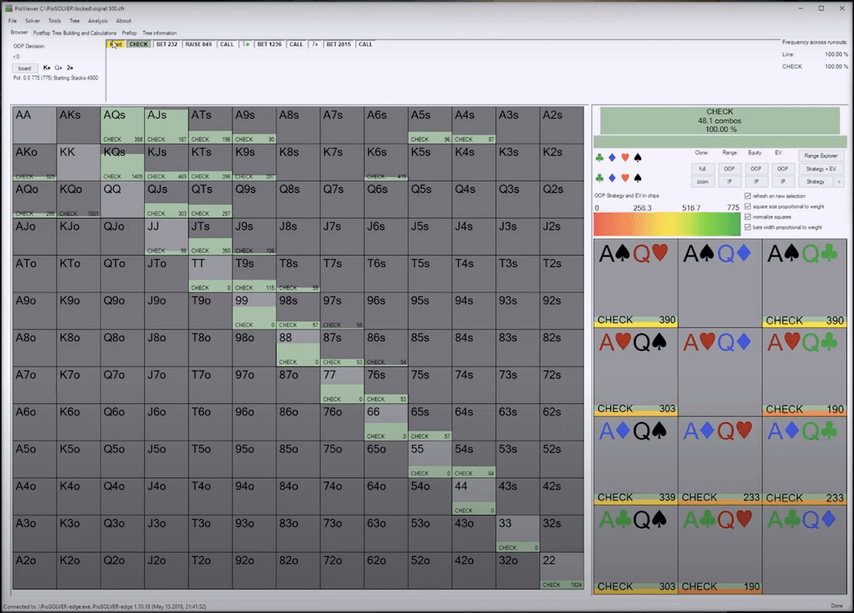Select the CALL node after RAISE 849
Image resolution: width=854 pixels, height=613 pixels.
pyautogui.click(x=227, y=44)
